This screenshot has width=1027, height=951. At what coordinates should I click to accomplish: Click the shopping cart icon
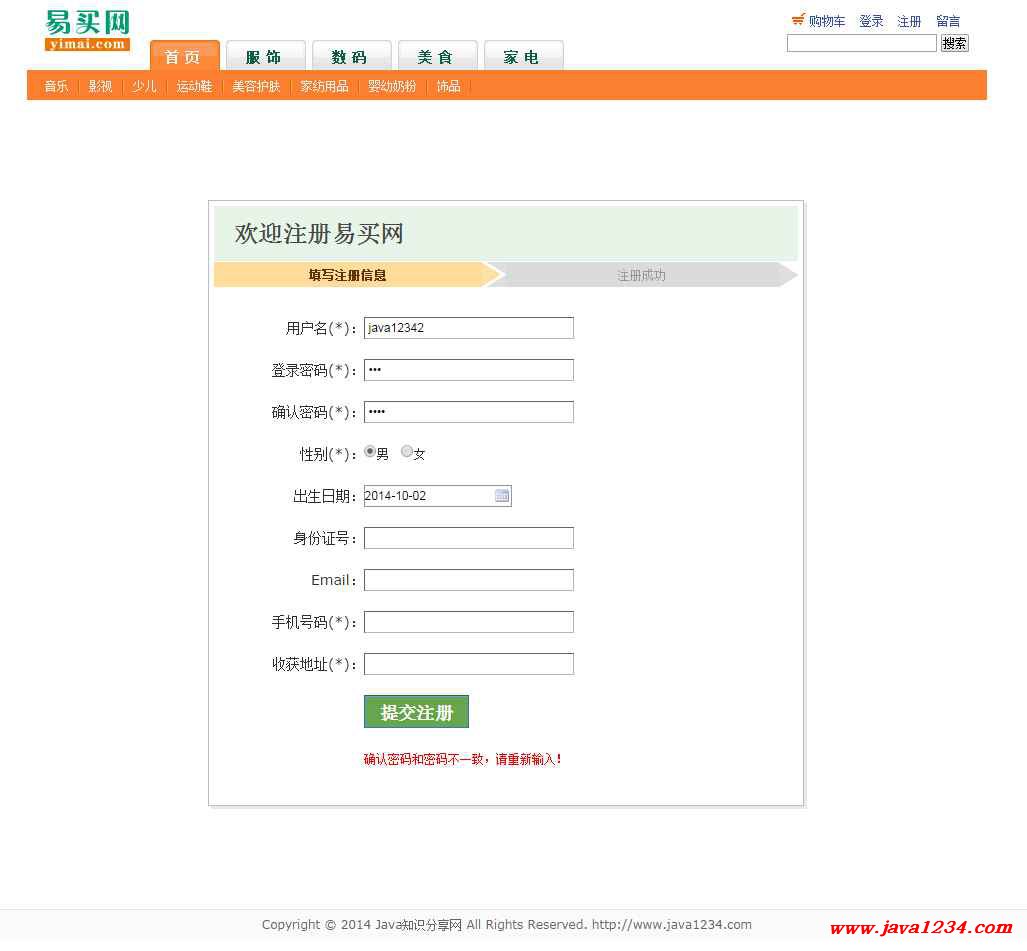click(797, 20)
